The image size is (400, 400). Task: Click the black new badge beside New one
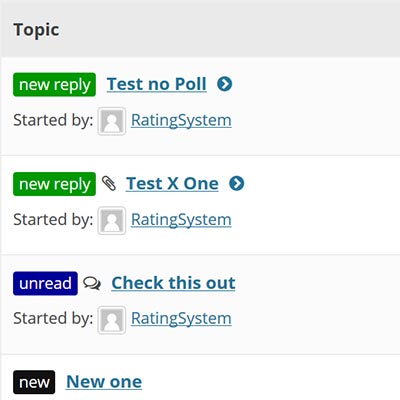[x=34, y=382]
